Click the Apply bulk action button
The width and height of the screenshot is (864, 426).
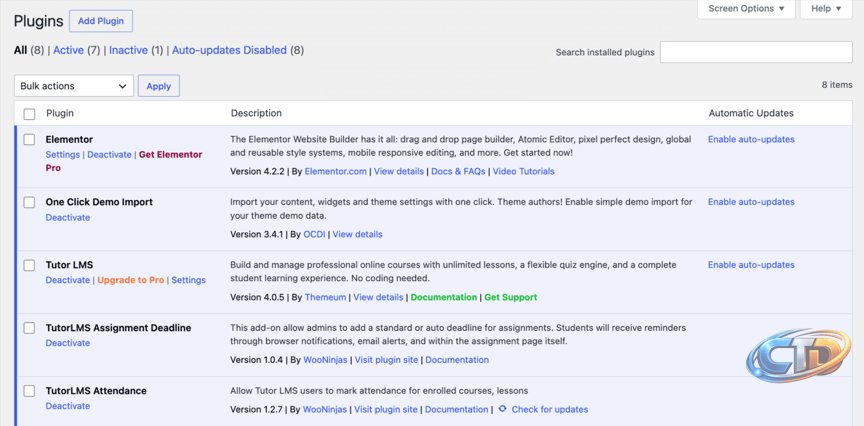point(159,86)
